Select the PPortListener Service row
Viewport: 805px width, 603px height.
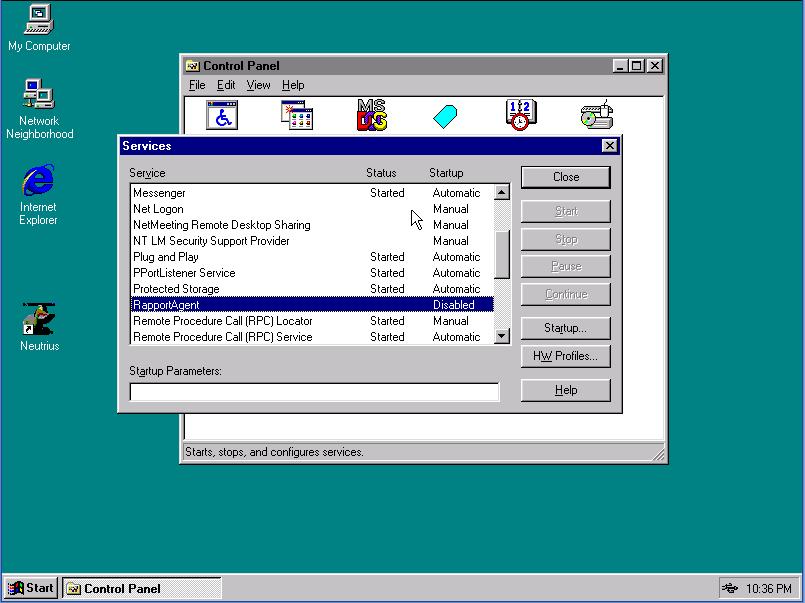click(x=312, y=273)
